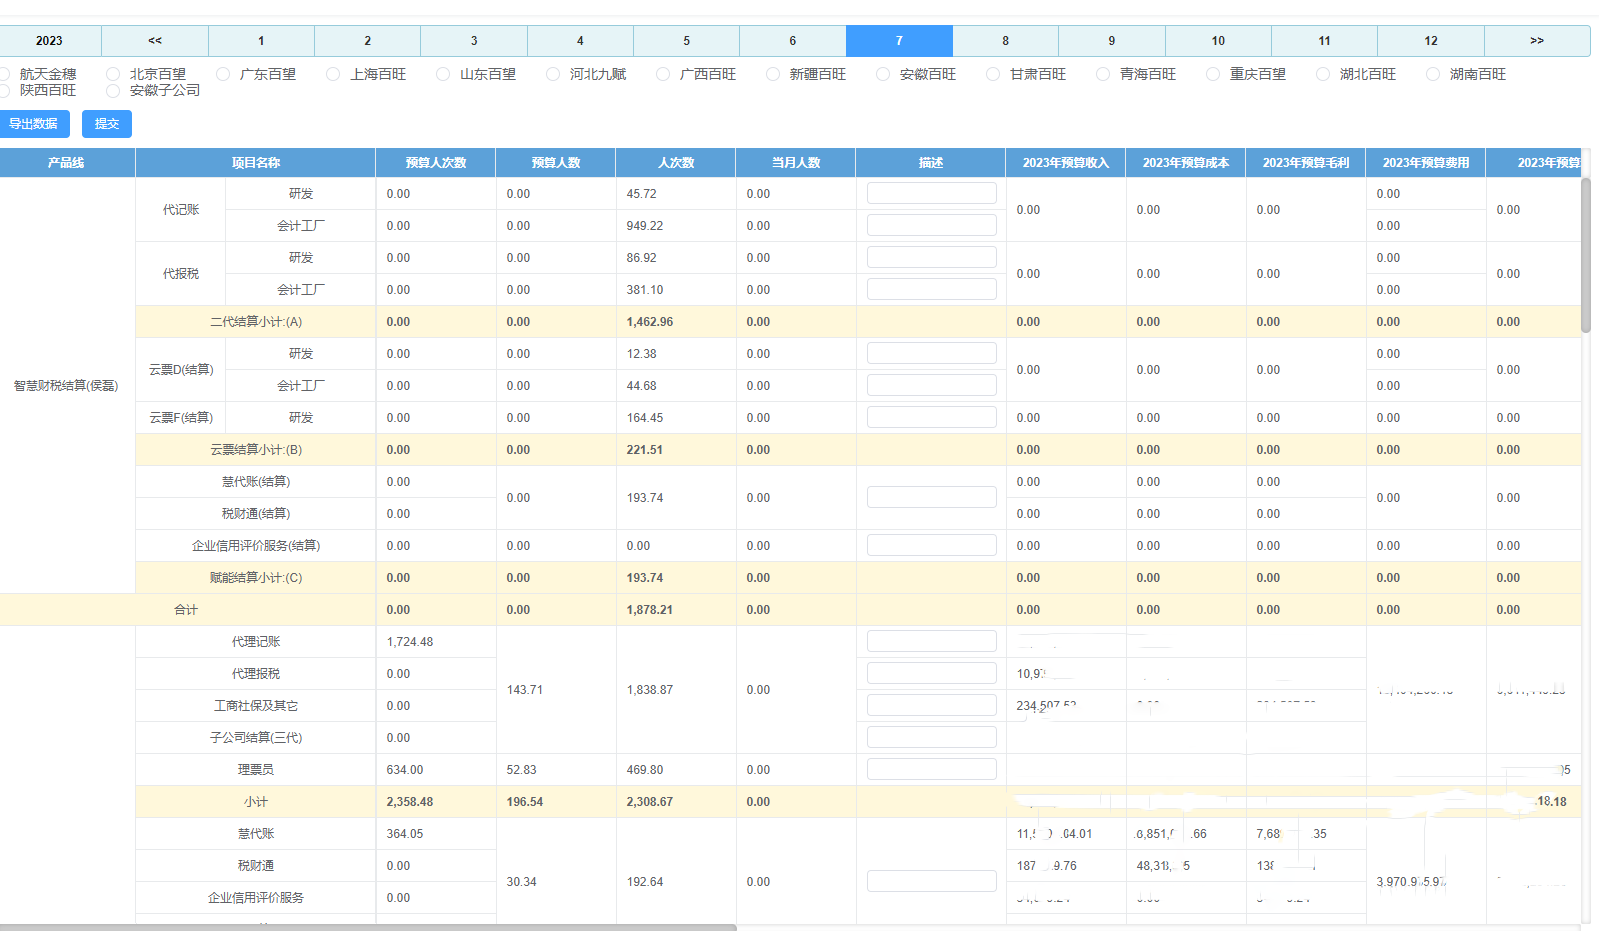Click description field for 代记账 会计工厂 row

click(x=932, y=225)
